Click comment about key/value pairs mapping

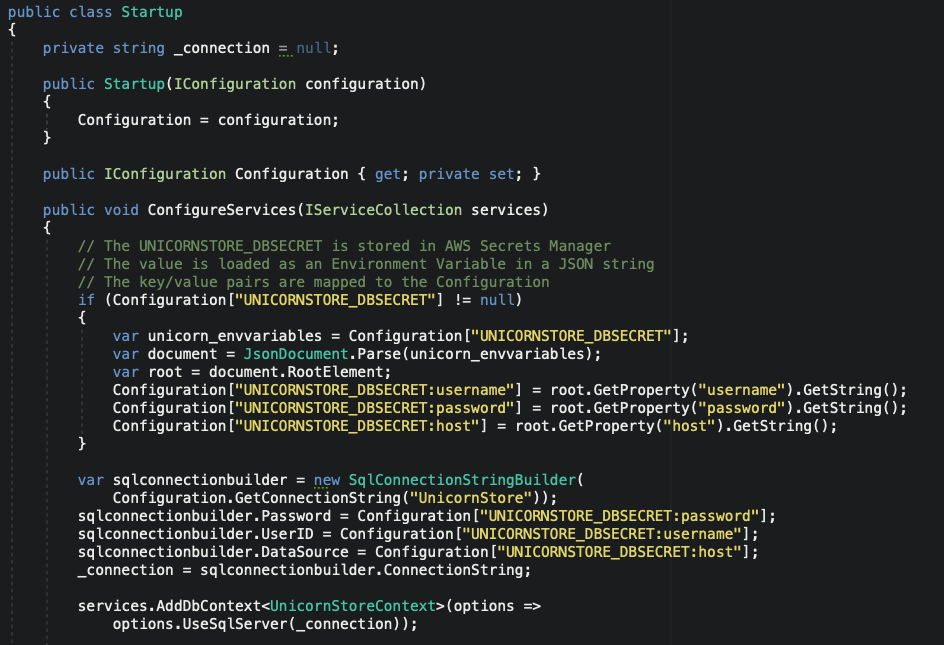pos(314,282)
